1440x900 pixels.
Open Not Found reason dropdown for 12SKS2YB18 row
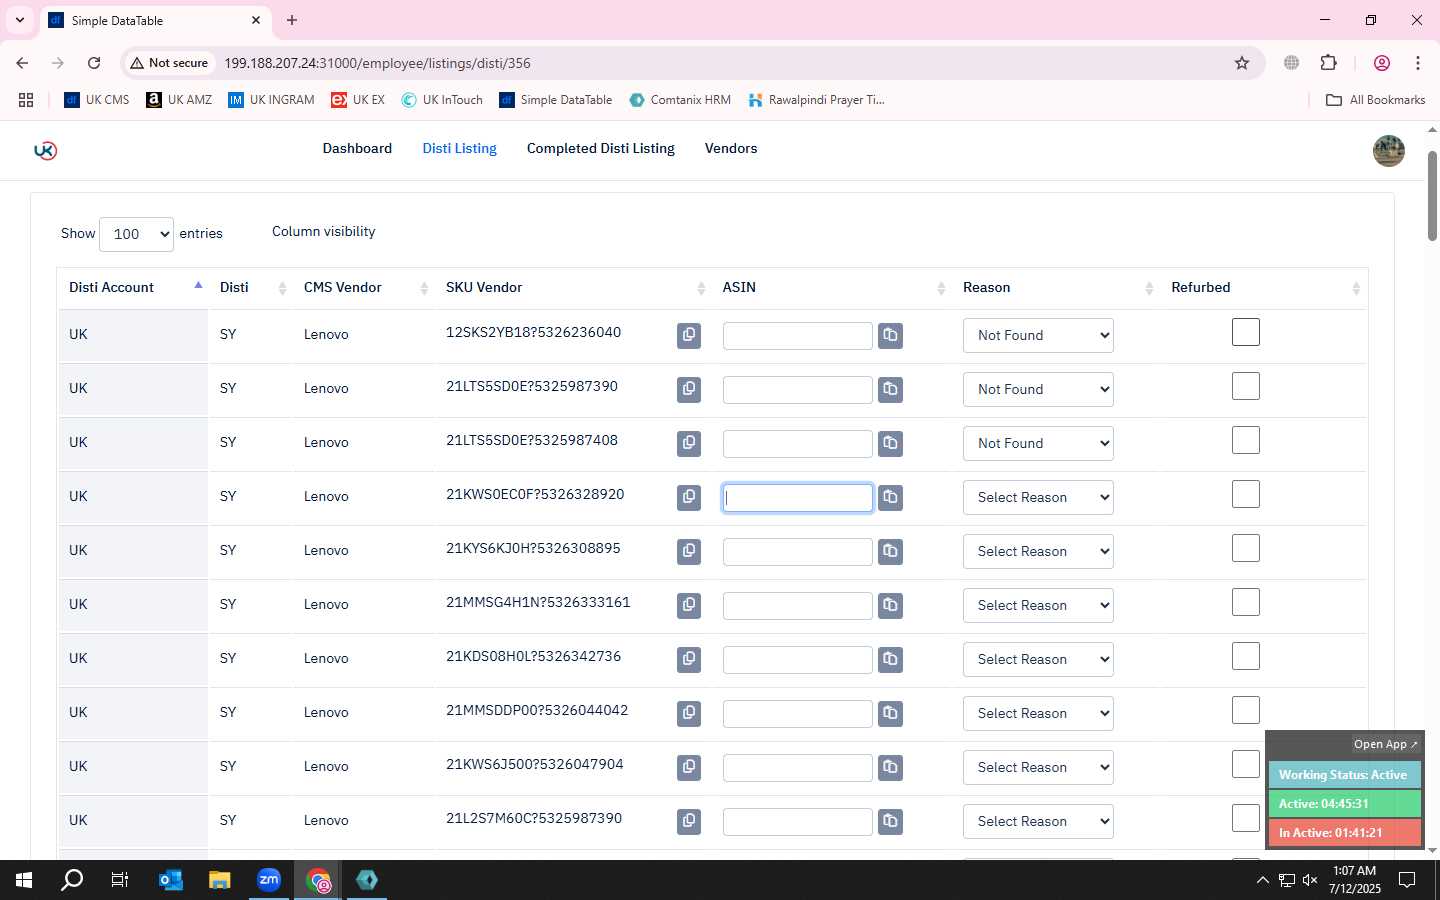coord(1038,336)
